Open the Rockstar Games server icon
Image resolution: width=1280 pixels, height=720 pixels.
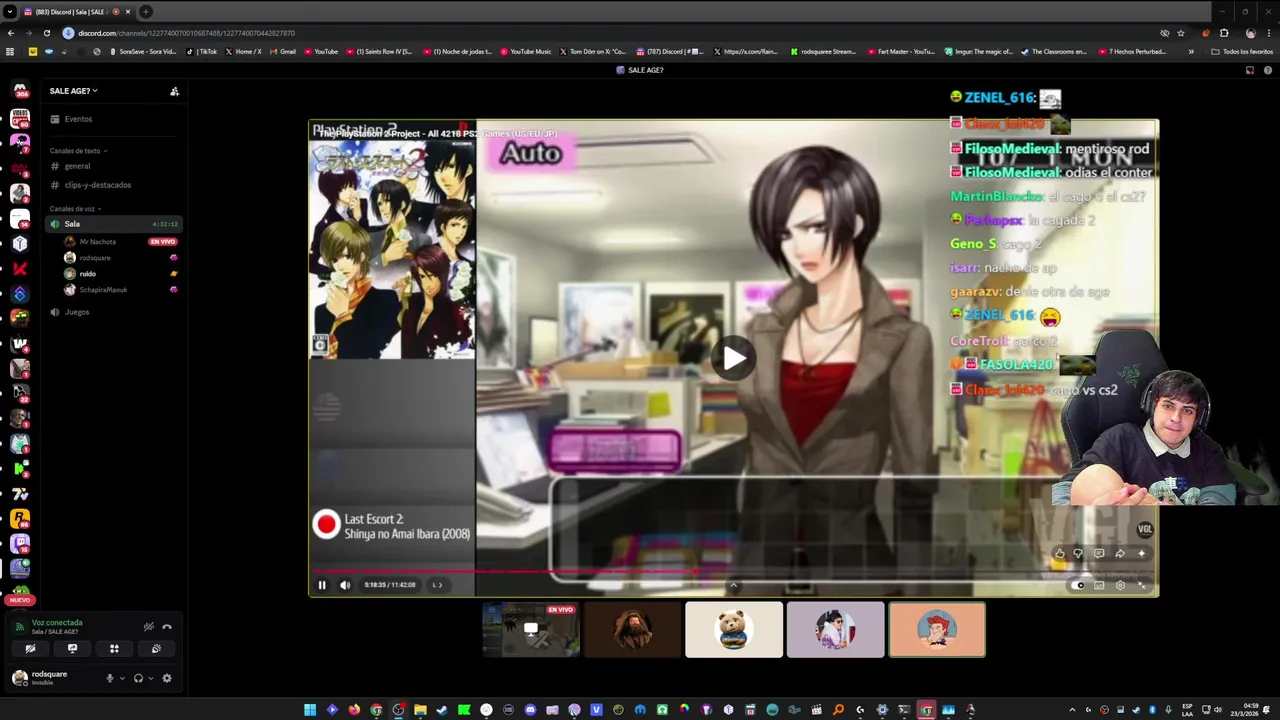(20, 519)
